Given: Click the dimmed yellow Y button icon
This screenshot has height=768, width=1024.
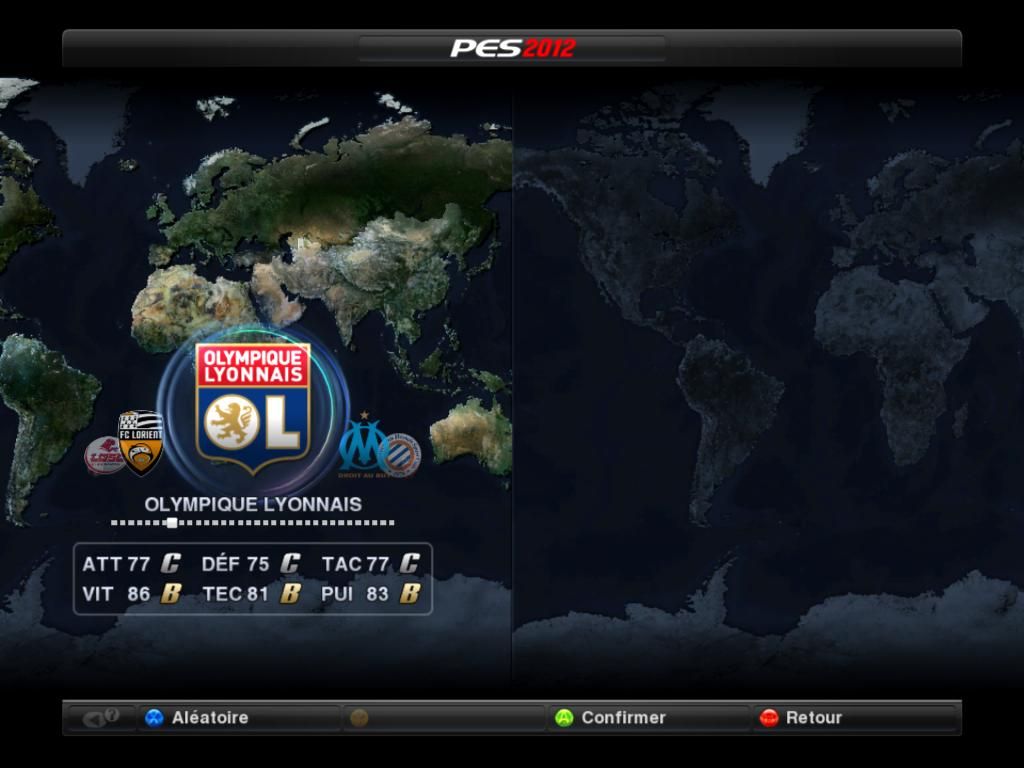Looking at the screenshot, I should [359, 717].
